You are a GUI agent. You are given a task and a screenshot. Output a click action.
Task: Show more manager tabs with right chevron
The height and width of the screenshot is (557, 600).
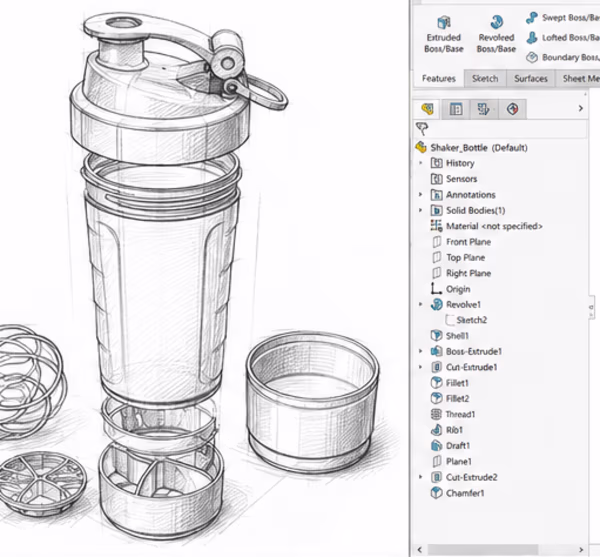point(580,109)
